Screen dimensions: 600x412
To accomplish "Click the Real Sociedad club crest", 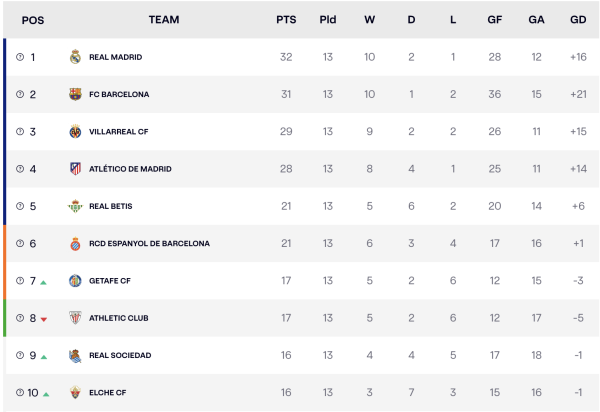I will click(x=75, y=356).
